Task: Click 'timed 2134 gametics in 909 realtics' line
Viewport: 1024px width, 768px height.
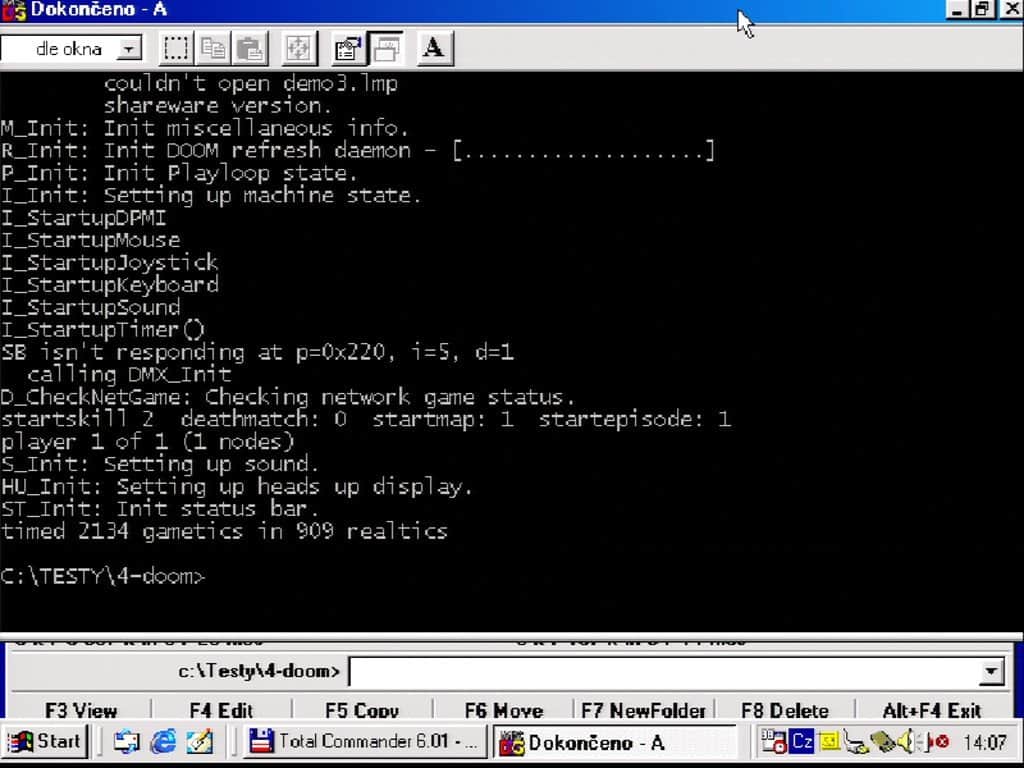Action: (224, 531)
